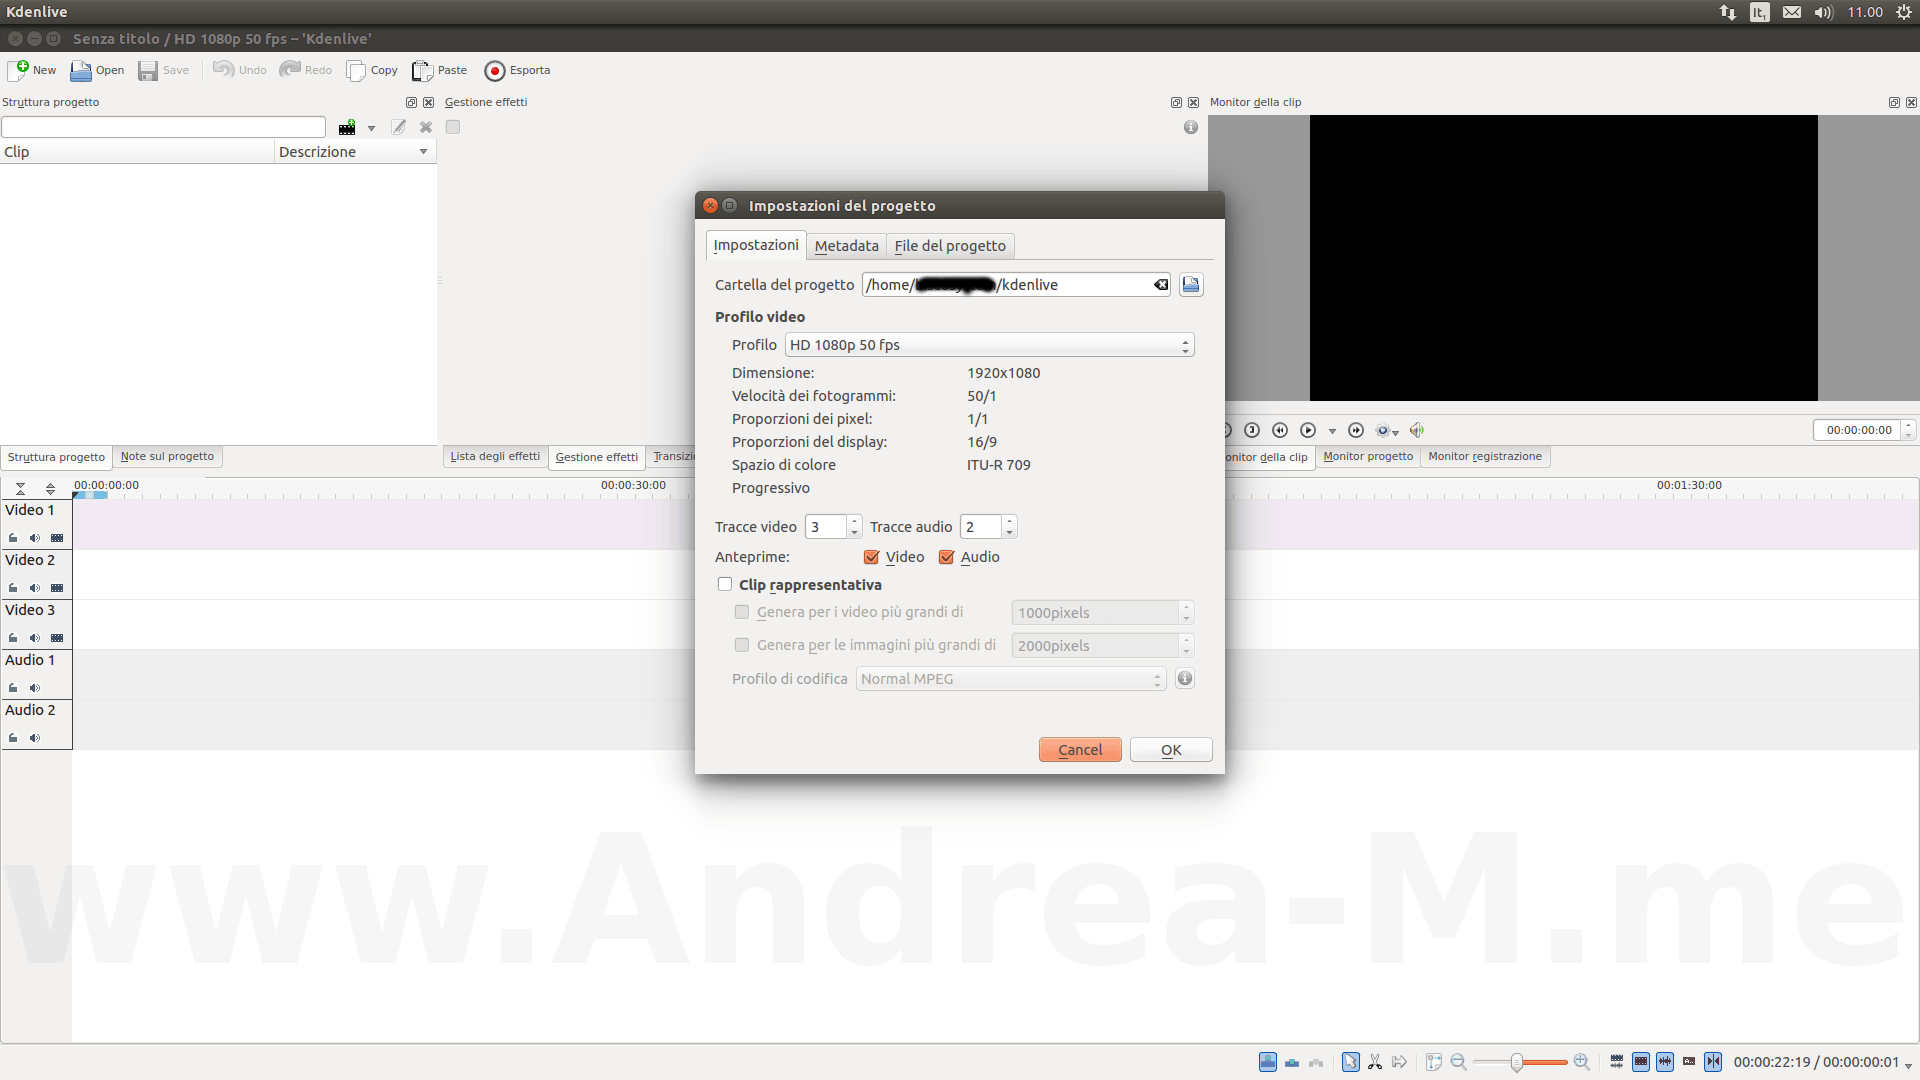
Task: Click the rewind button in clip monitor
Action: click(x=1280, y=430)
